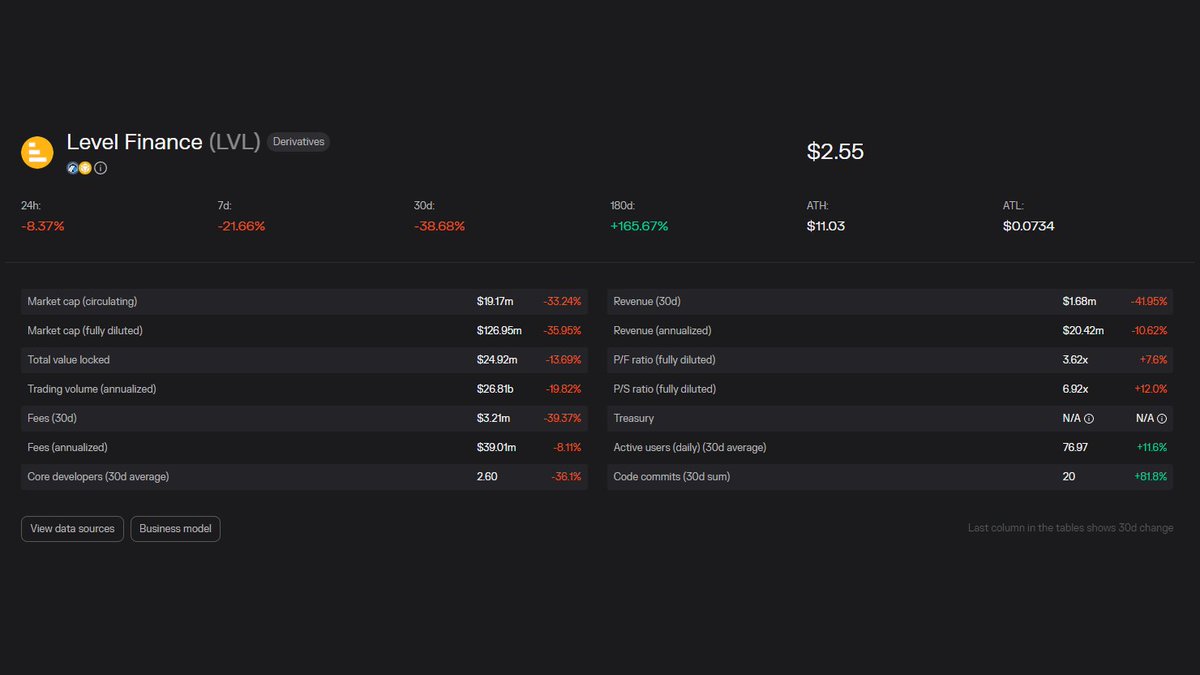
Task: Open View data sources
Action: click(72, 529)
